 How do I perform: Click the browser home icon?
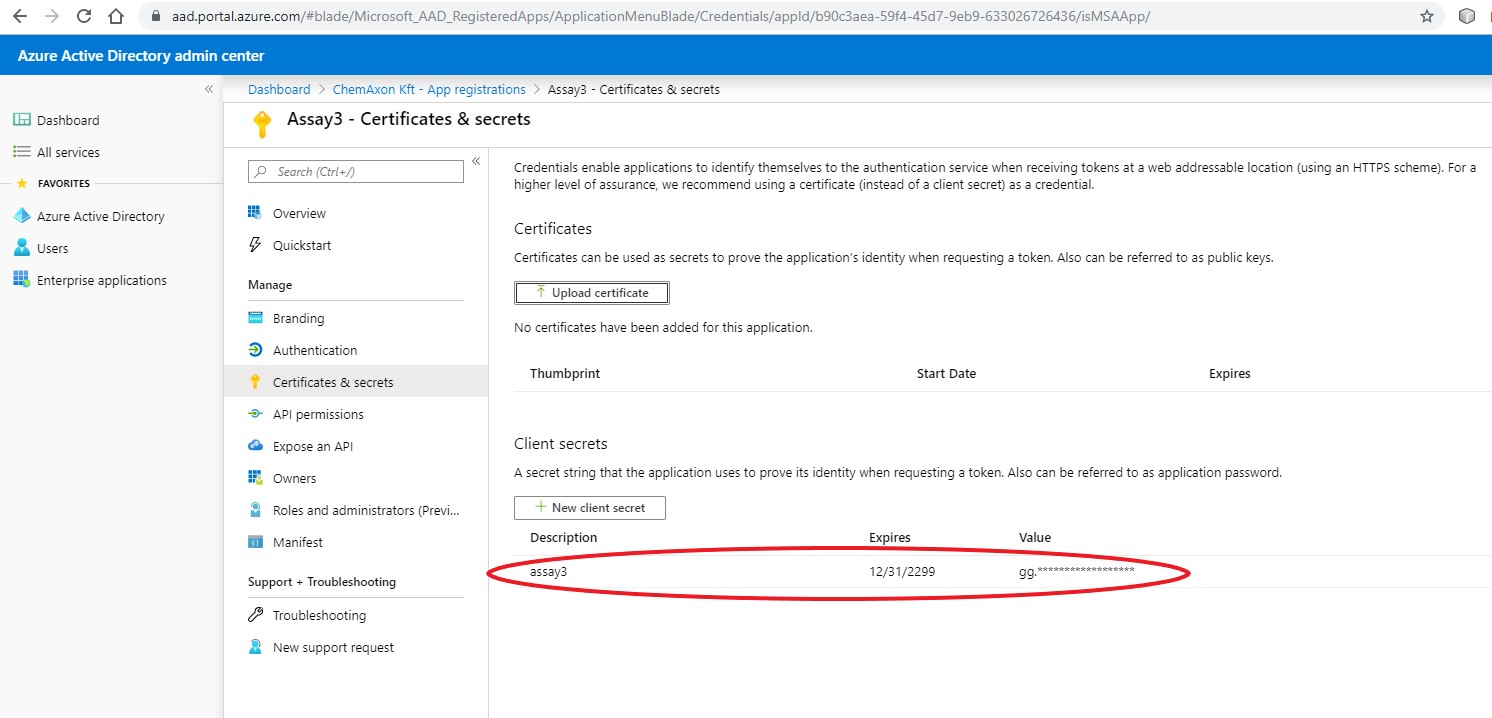coord(116,16)
